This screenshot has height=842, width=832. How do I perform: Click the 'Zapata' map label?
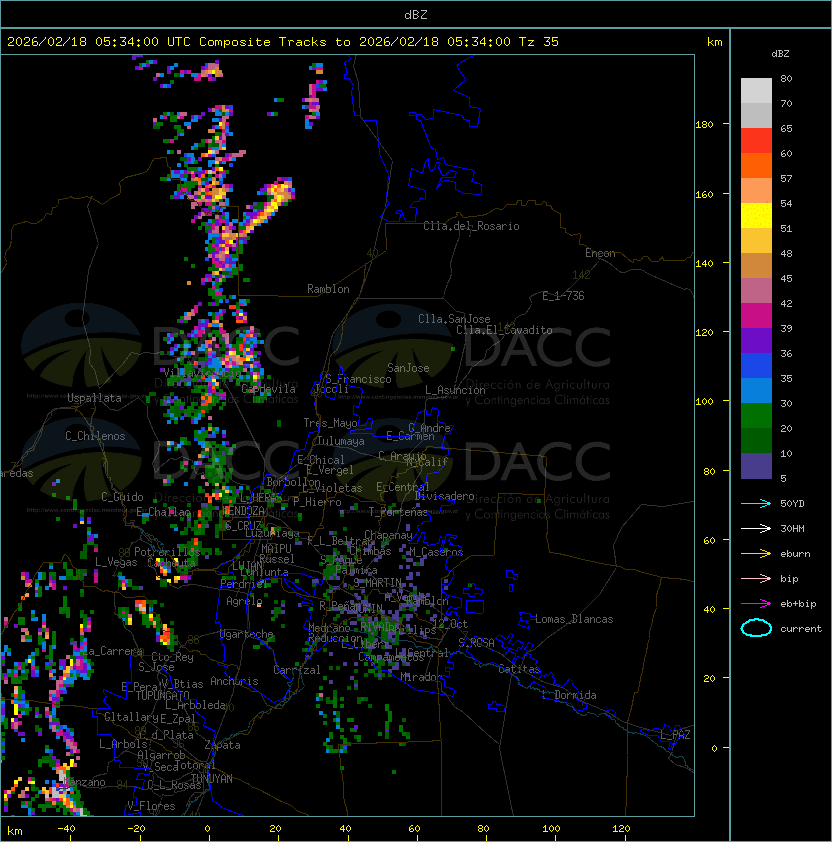[x=222, y=745]
